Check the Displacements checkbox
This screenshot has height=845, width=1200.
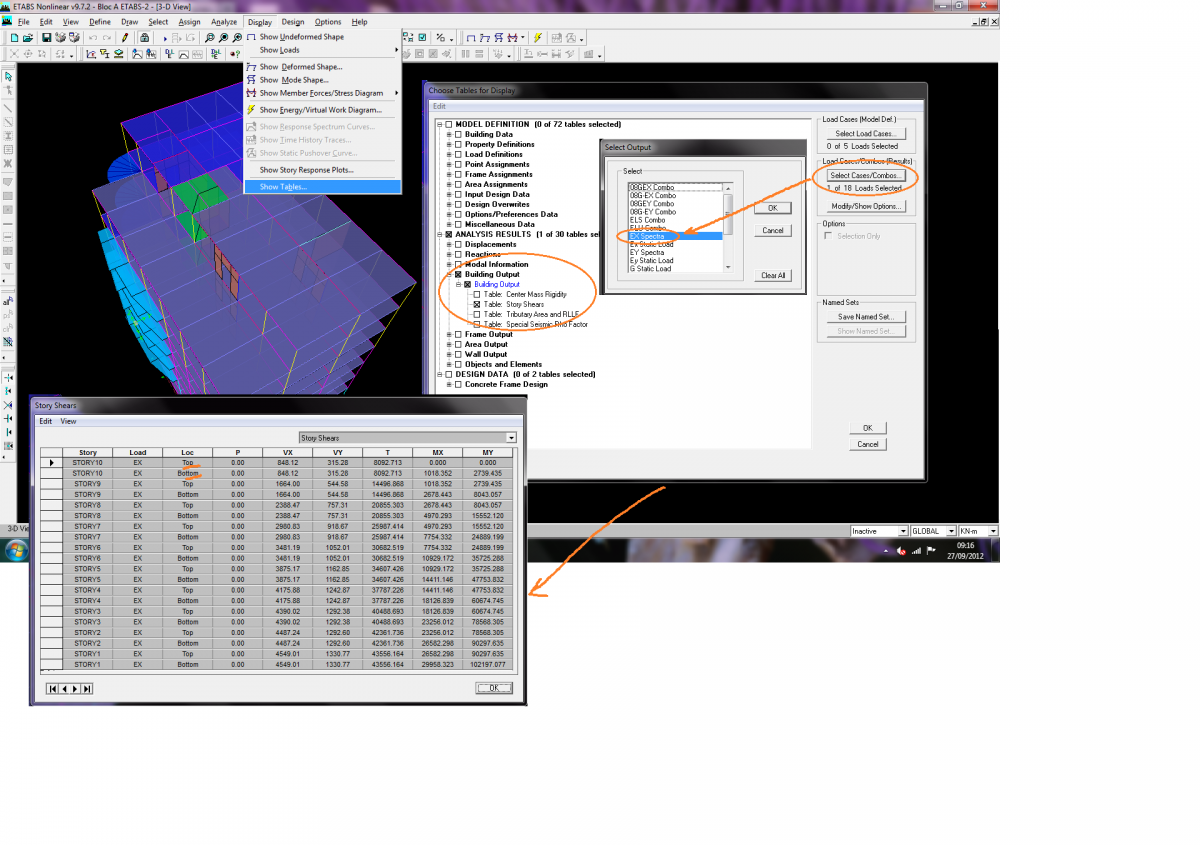tap(459, 244)
